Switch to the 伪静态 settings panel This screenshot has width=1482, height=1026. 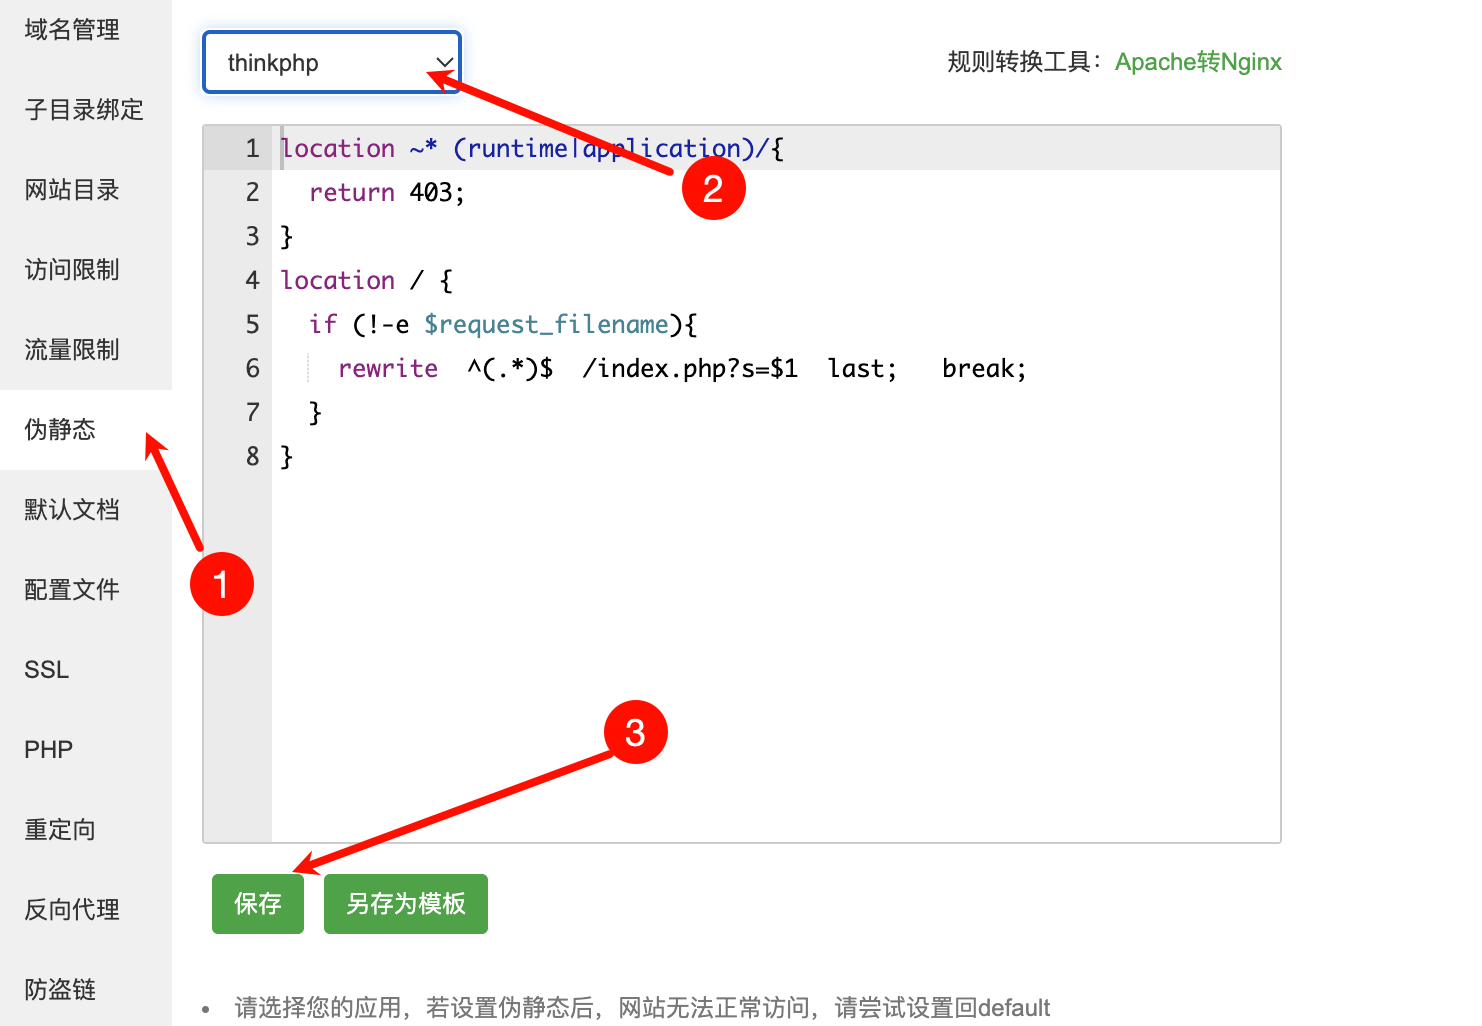pos(59,429)
